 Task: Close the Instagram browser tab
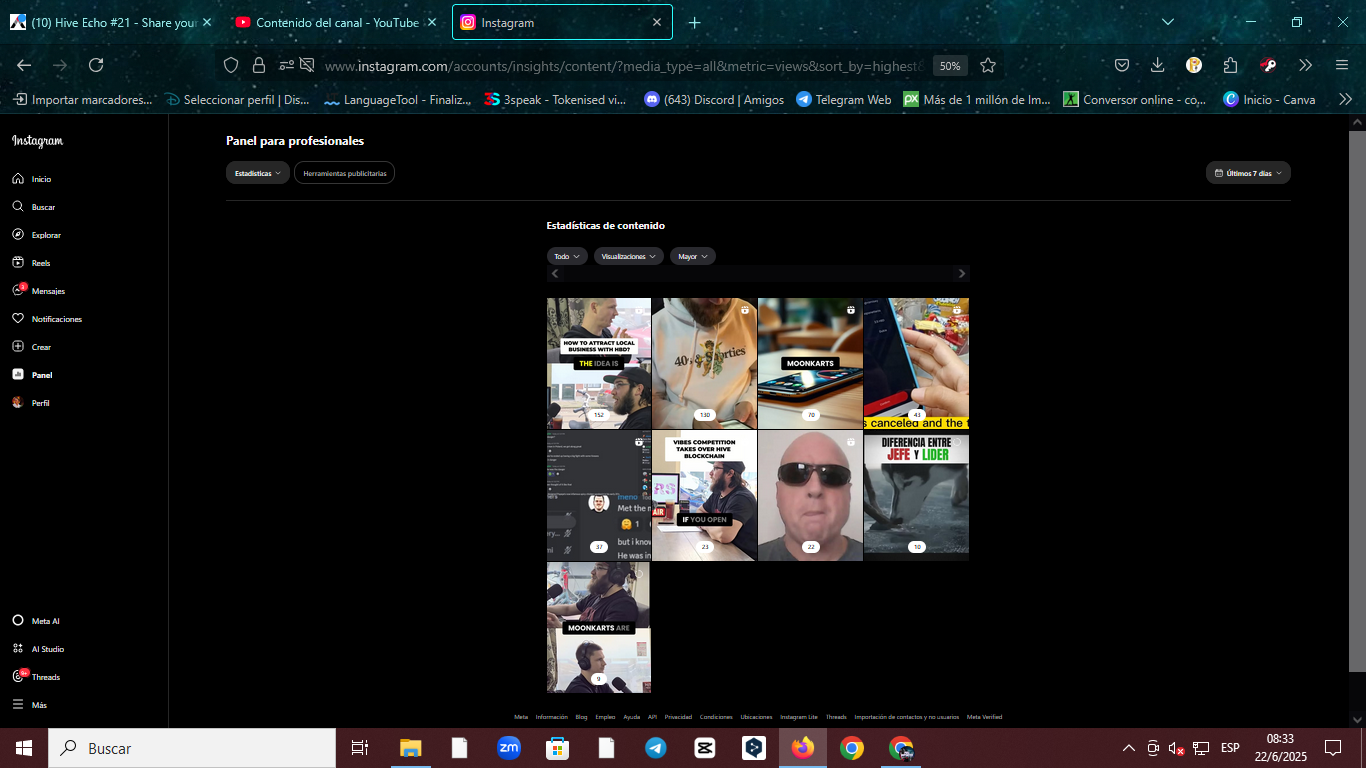click(x=657, y=22)
